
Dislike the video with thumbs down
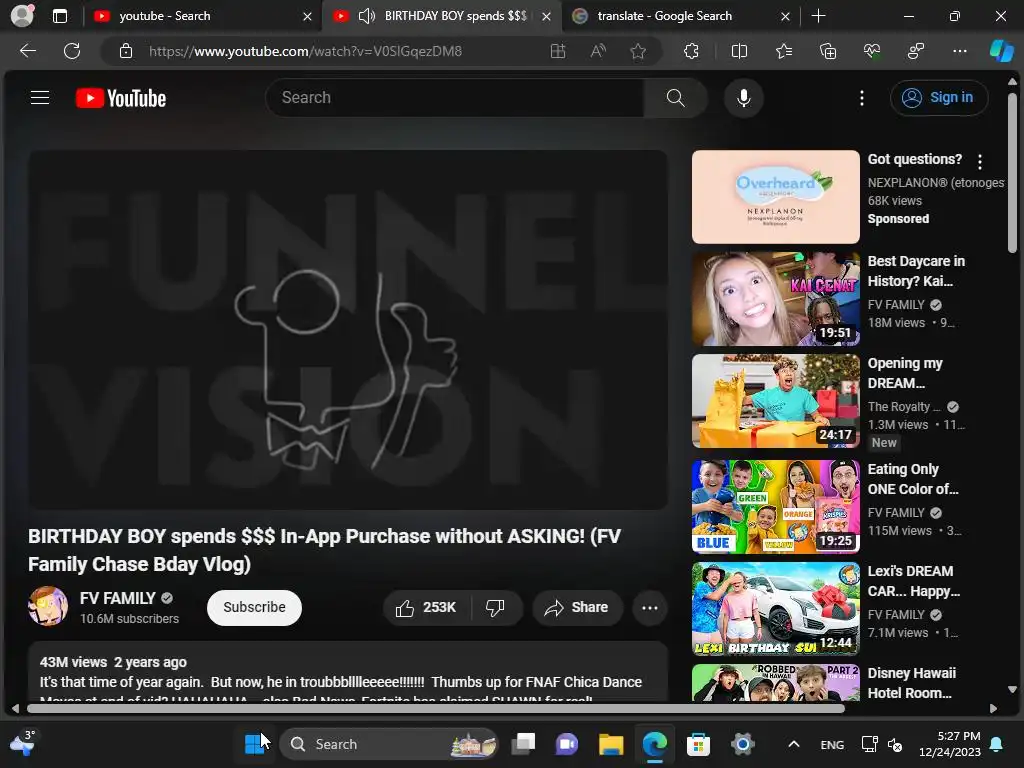pos(496,608)
